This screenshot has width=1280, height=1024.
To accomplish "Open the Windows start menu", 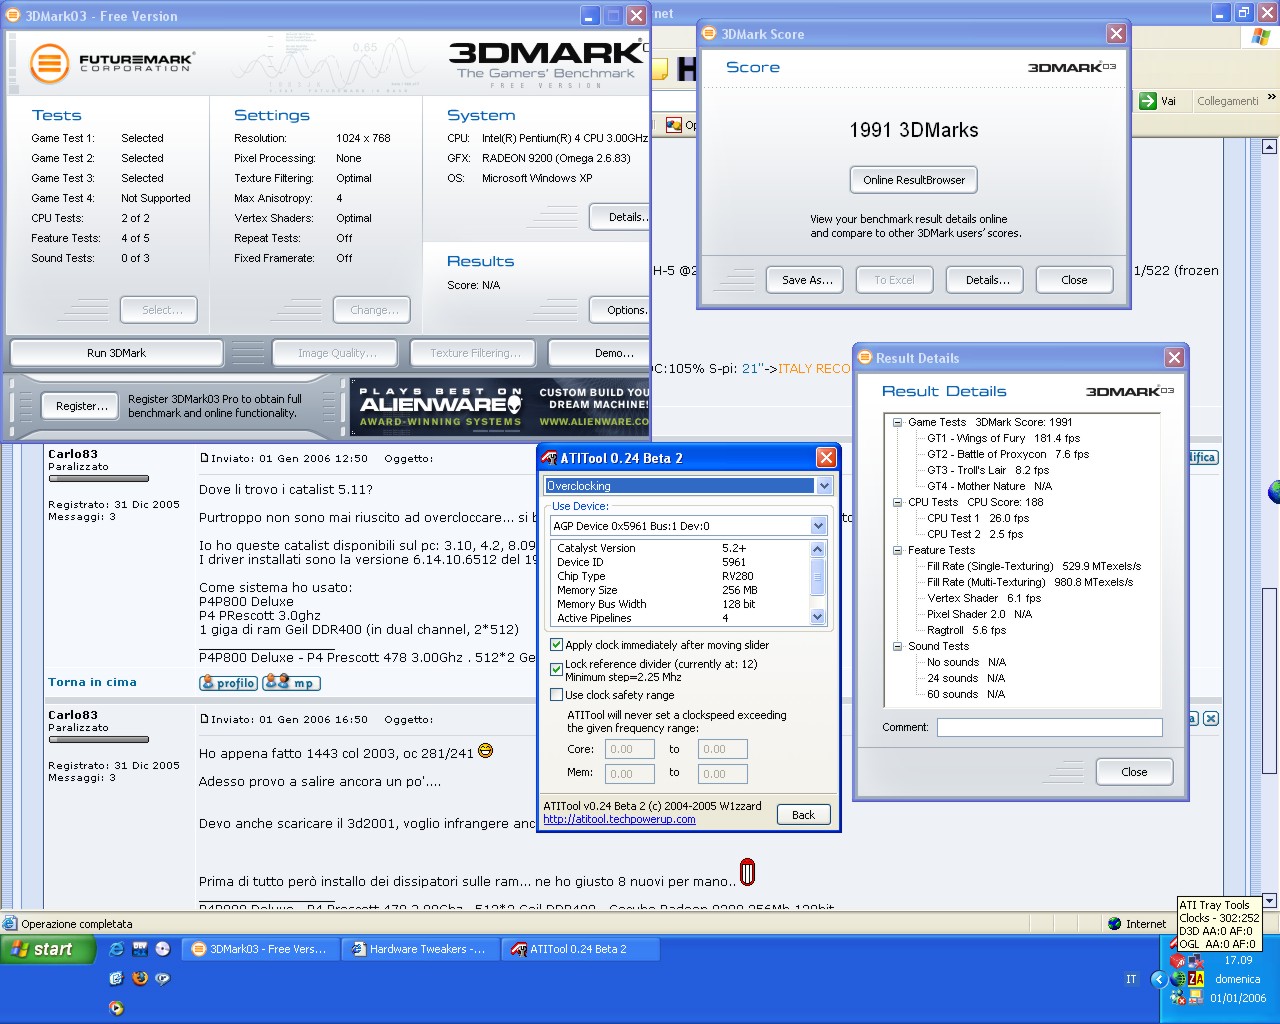I will coord(47,949).
